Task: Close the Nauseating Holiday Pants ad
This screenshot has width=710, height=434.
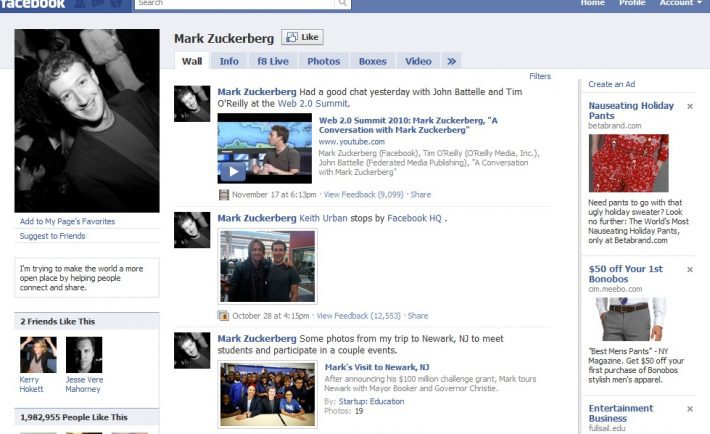Action: click(690, 106)
